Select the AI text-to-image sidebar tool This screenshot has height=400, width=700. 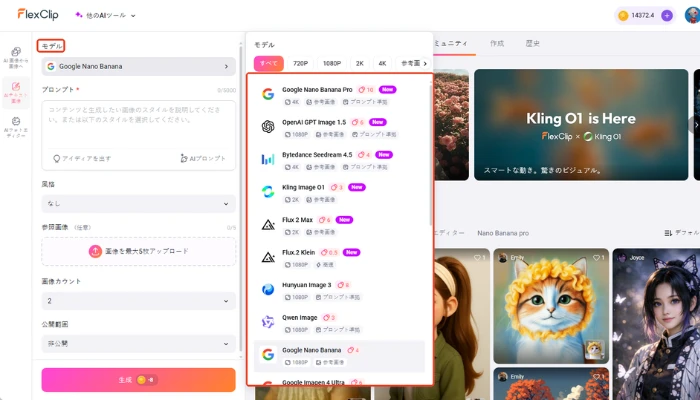click(16, 92)
